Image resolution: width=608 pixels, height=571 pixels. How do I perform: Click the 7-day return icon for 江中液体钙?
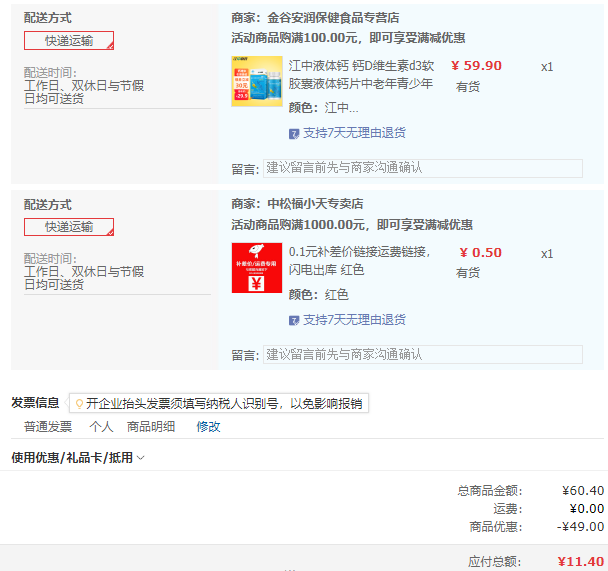(x=294, y=134)
